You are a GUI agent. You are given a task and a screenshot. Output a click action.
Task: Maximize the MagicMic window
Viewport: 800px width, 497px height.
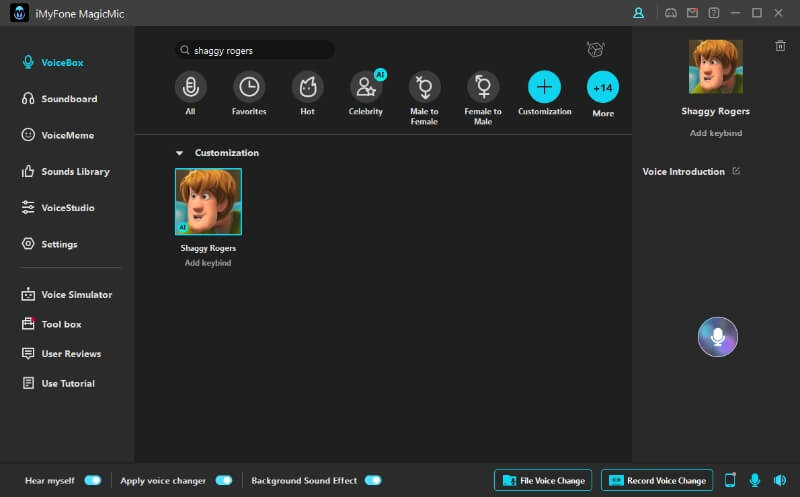[757, 13]
